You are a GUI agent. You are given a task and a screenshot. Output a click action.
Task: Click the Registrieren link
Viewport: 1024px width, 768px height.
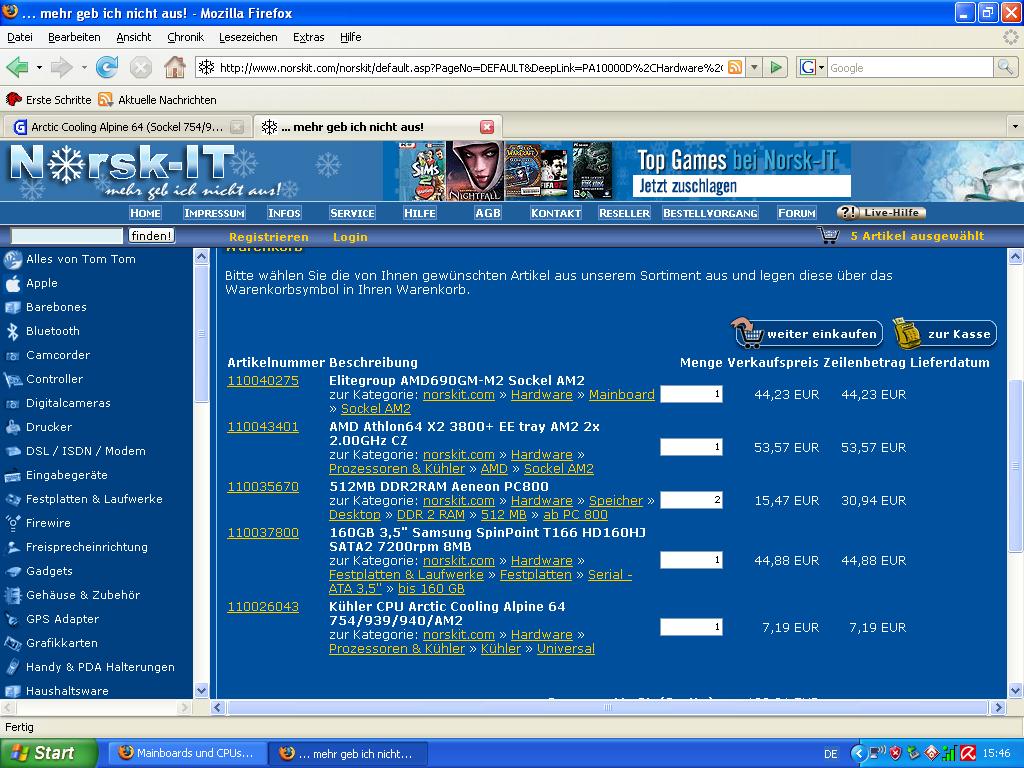[x=268, y=237]
